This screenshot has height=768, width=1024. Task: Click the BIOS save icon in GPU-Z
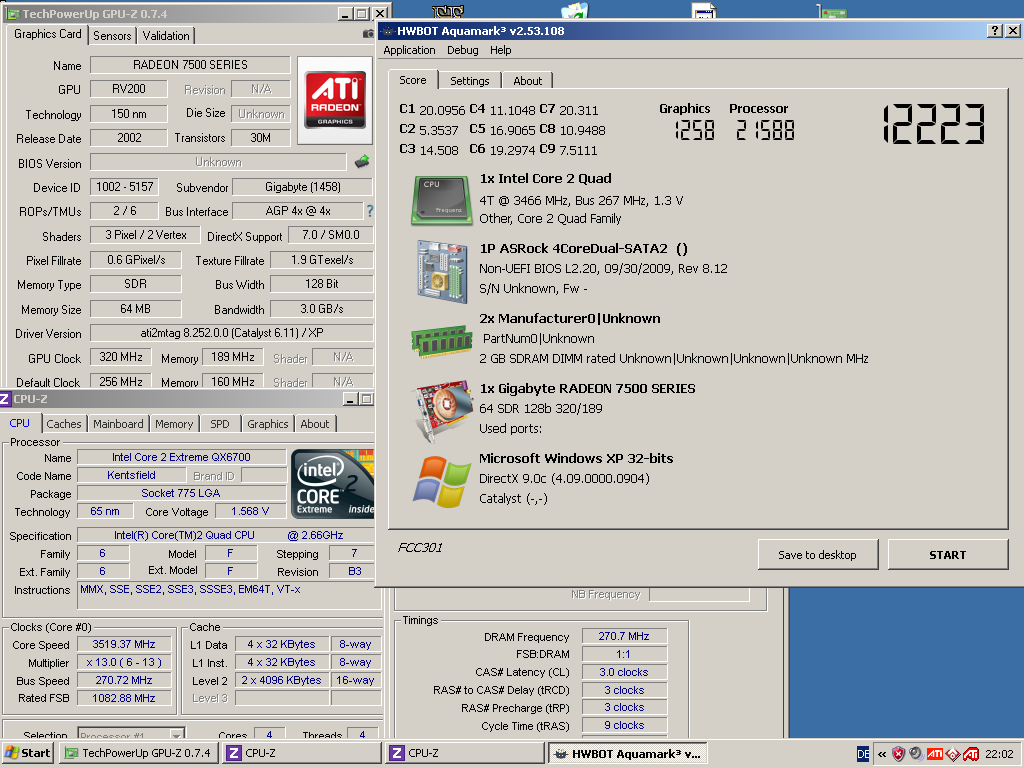click(362, 161)
